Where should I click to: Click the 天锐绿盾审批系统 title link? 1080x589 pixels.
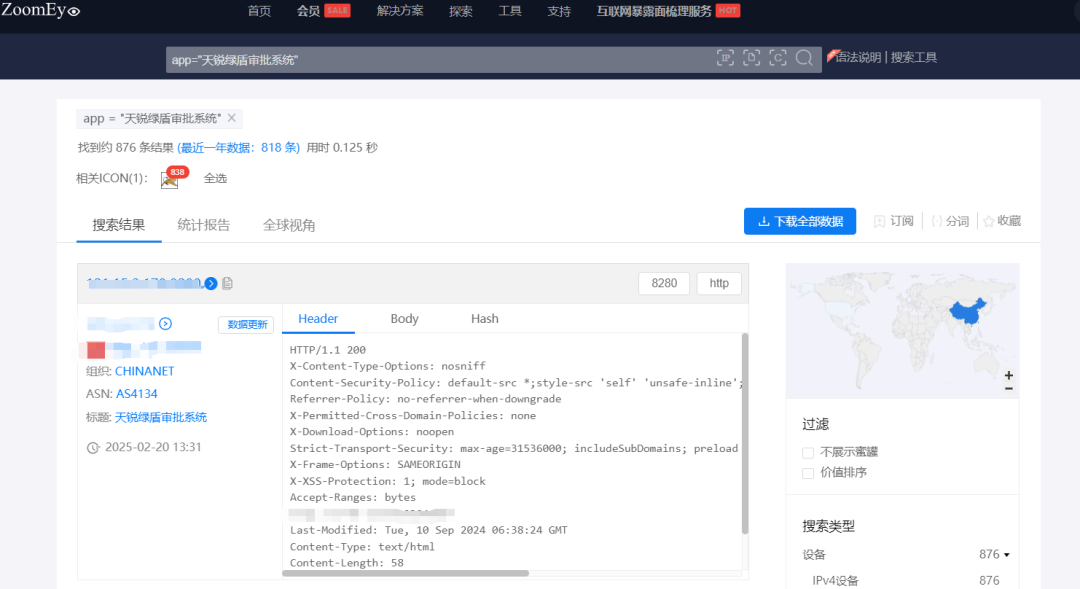pos(160,417)
